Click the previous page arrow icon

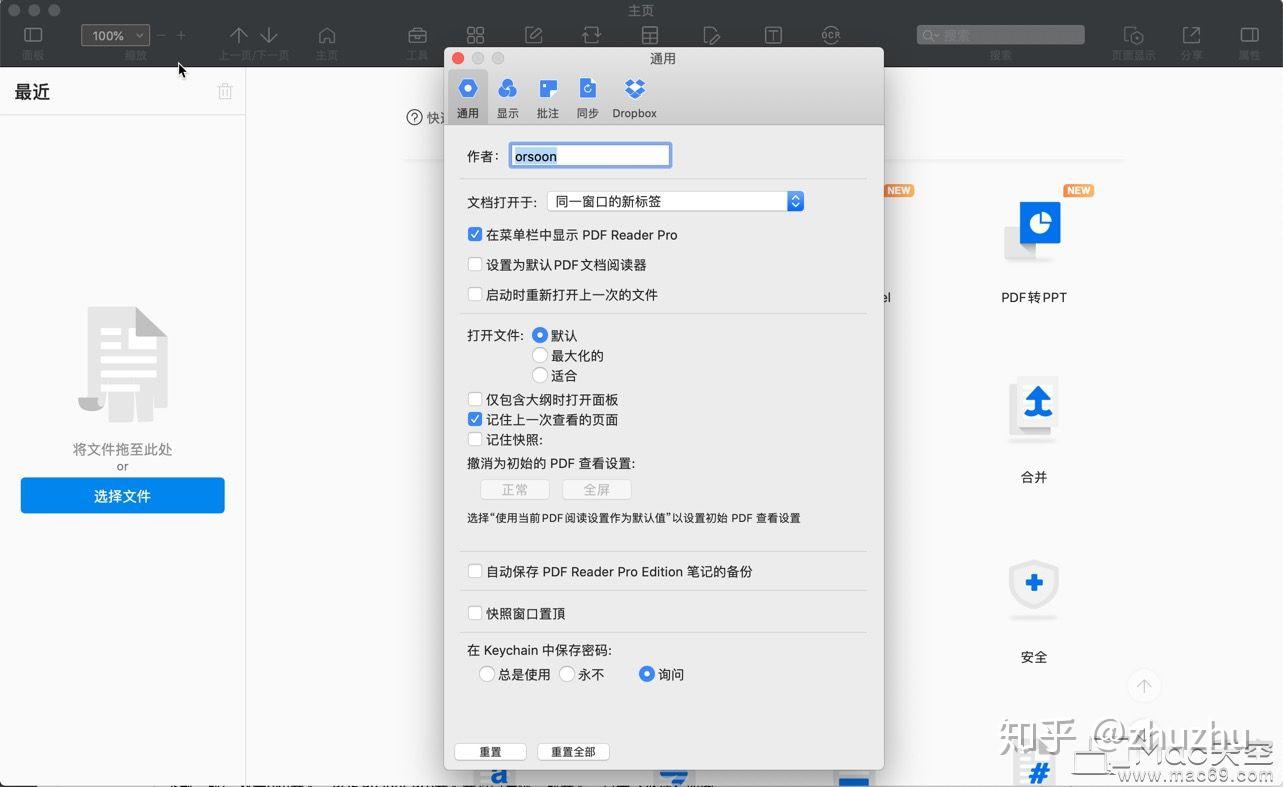tap(239, 35)
